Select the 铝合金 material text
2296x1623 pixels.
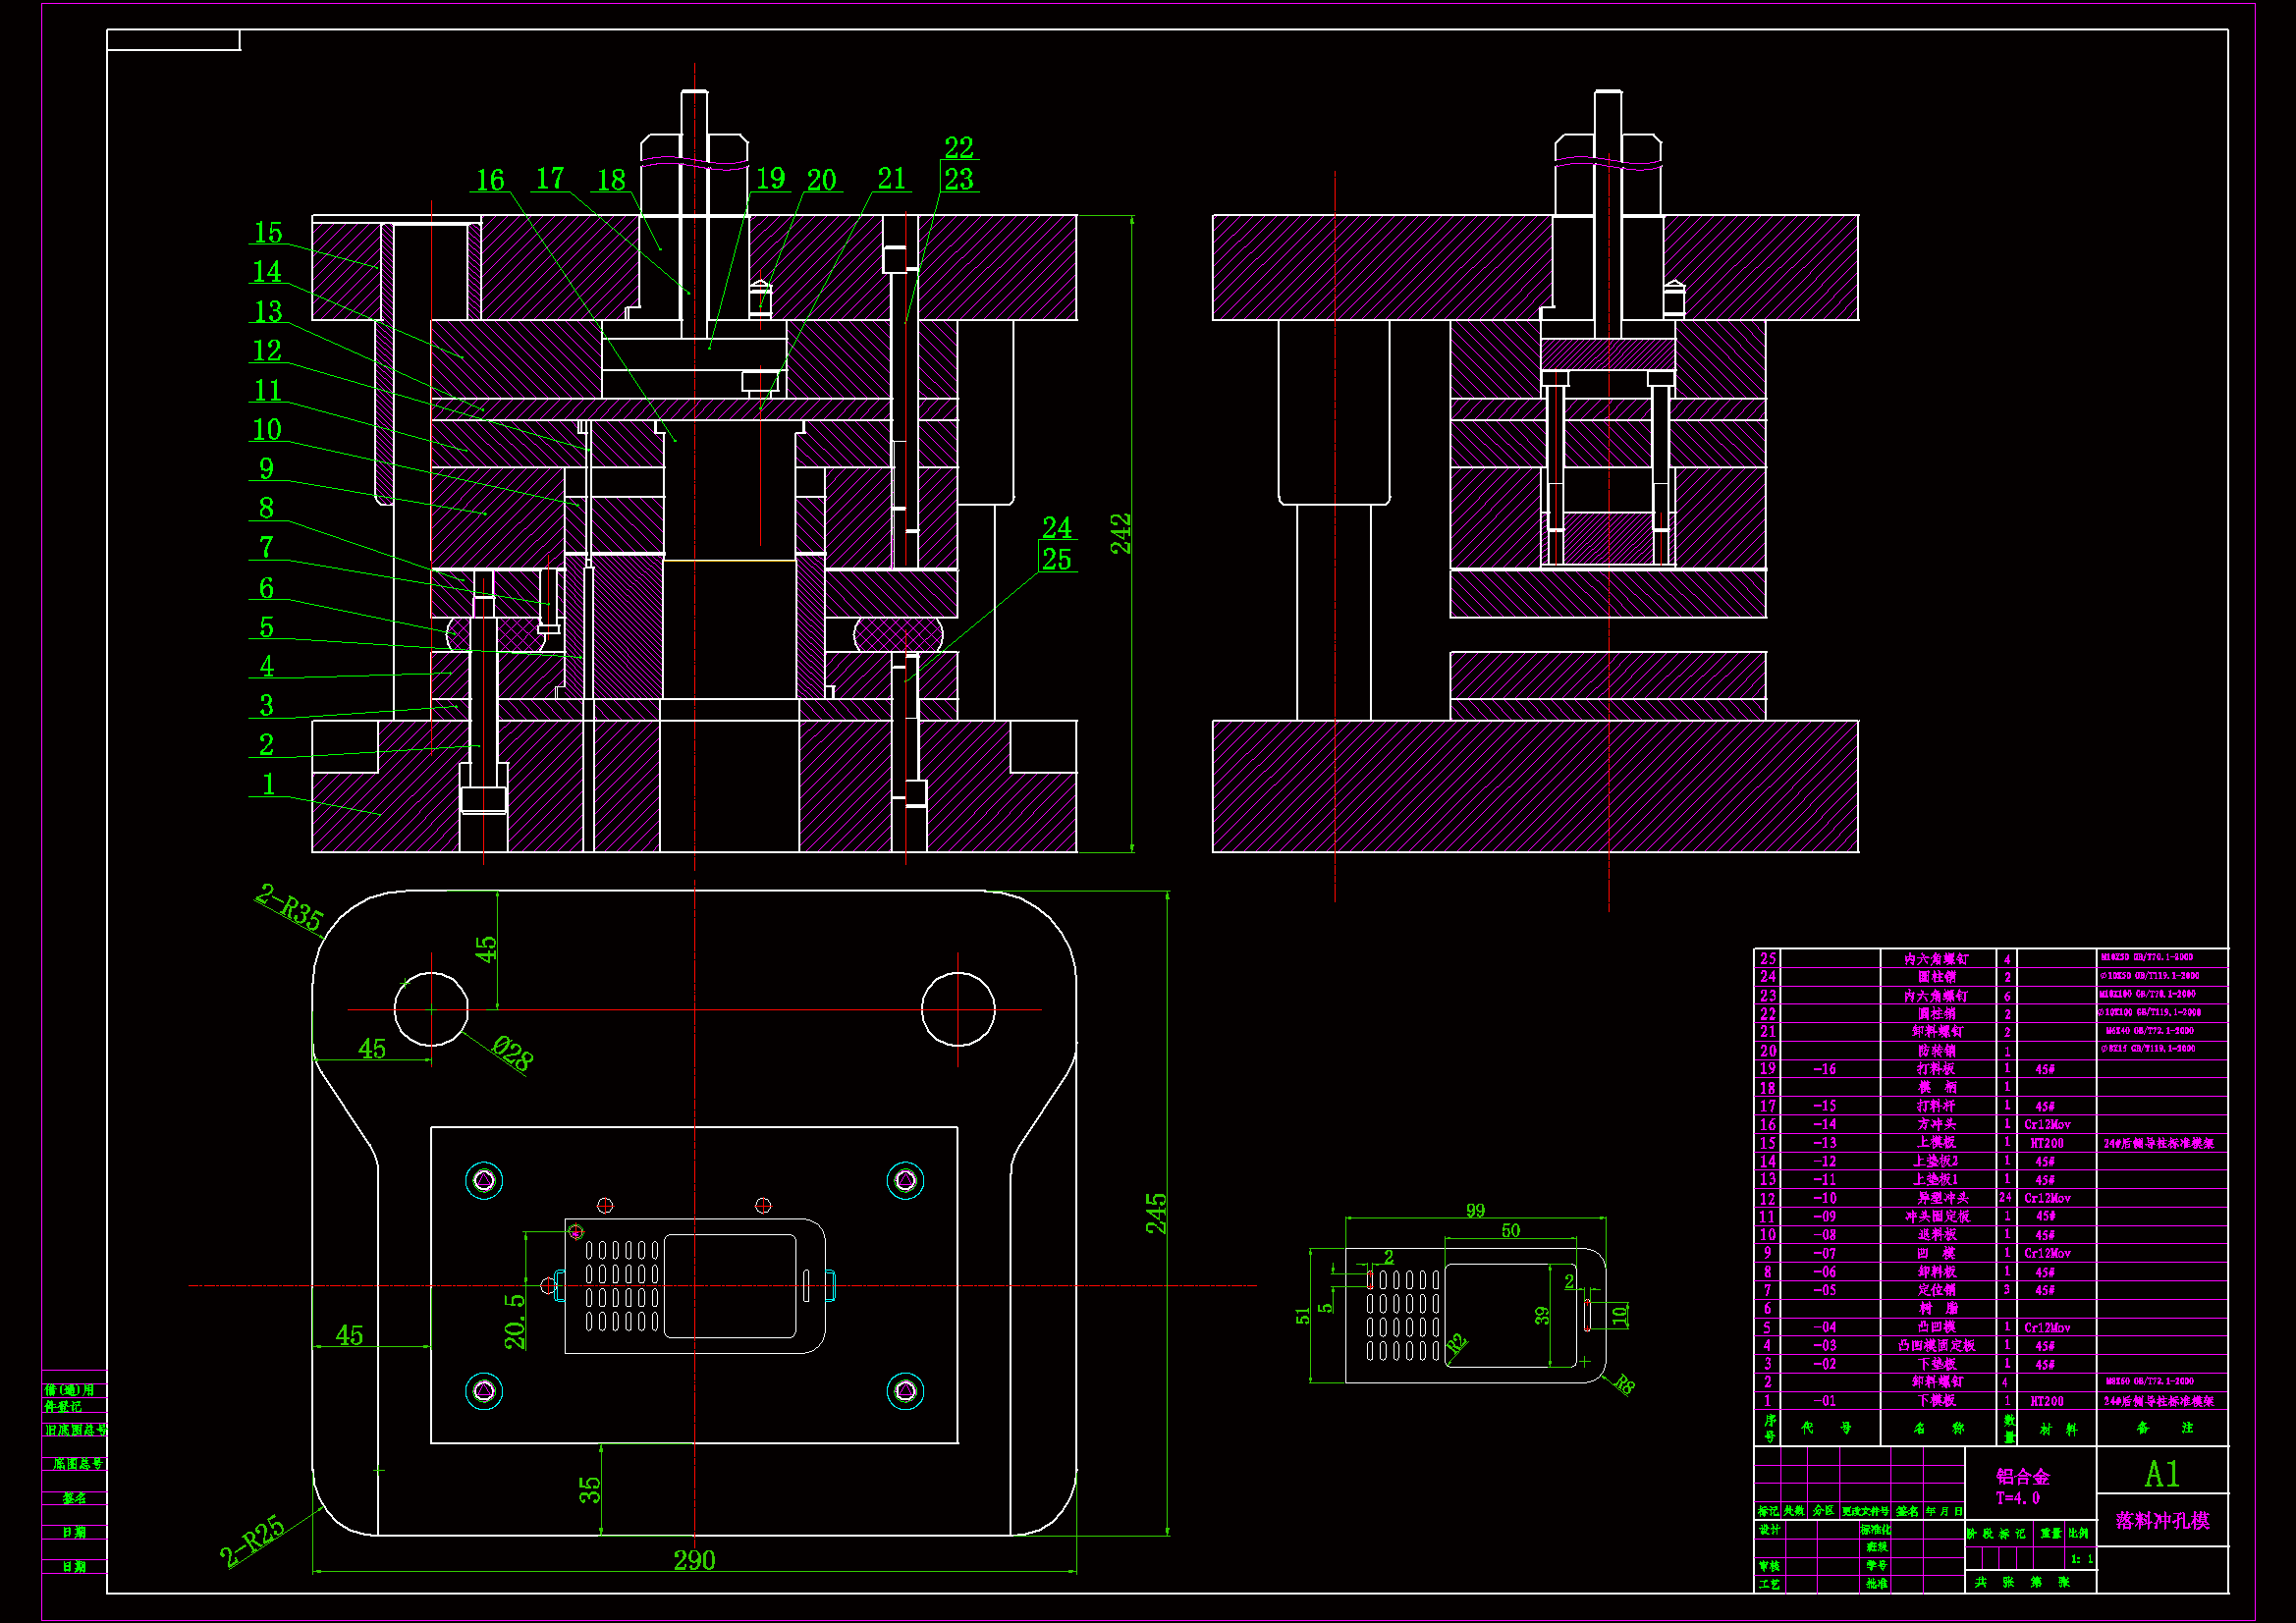(2022, 1477)
